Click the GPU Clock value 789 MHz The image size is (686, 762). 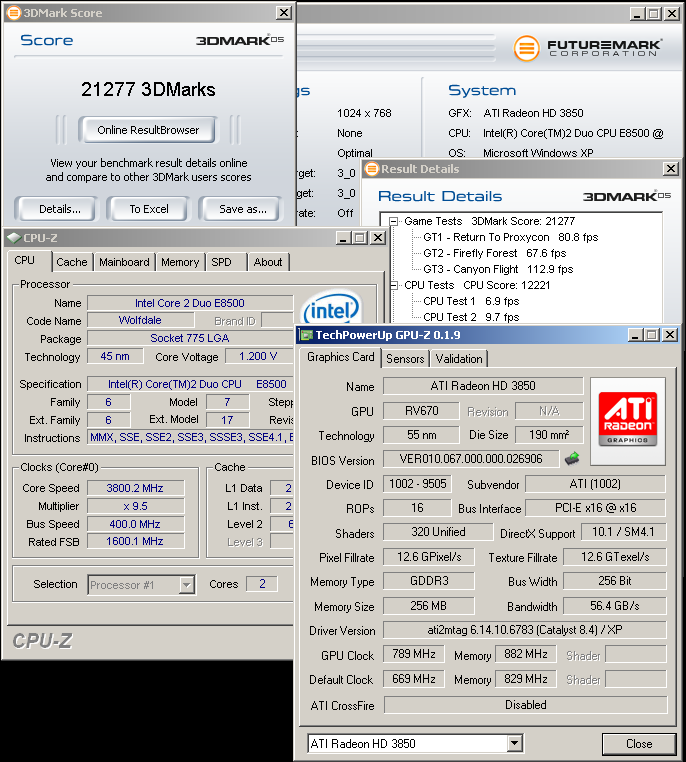pyautogui.click(x=413, y=654)
